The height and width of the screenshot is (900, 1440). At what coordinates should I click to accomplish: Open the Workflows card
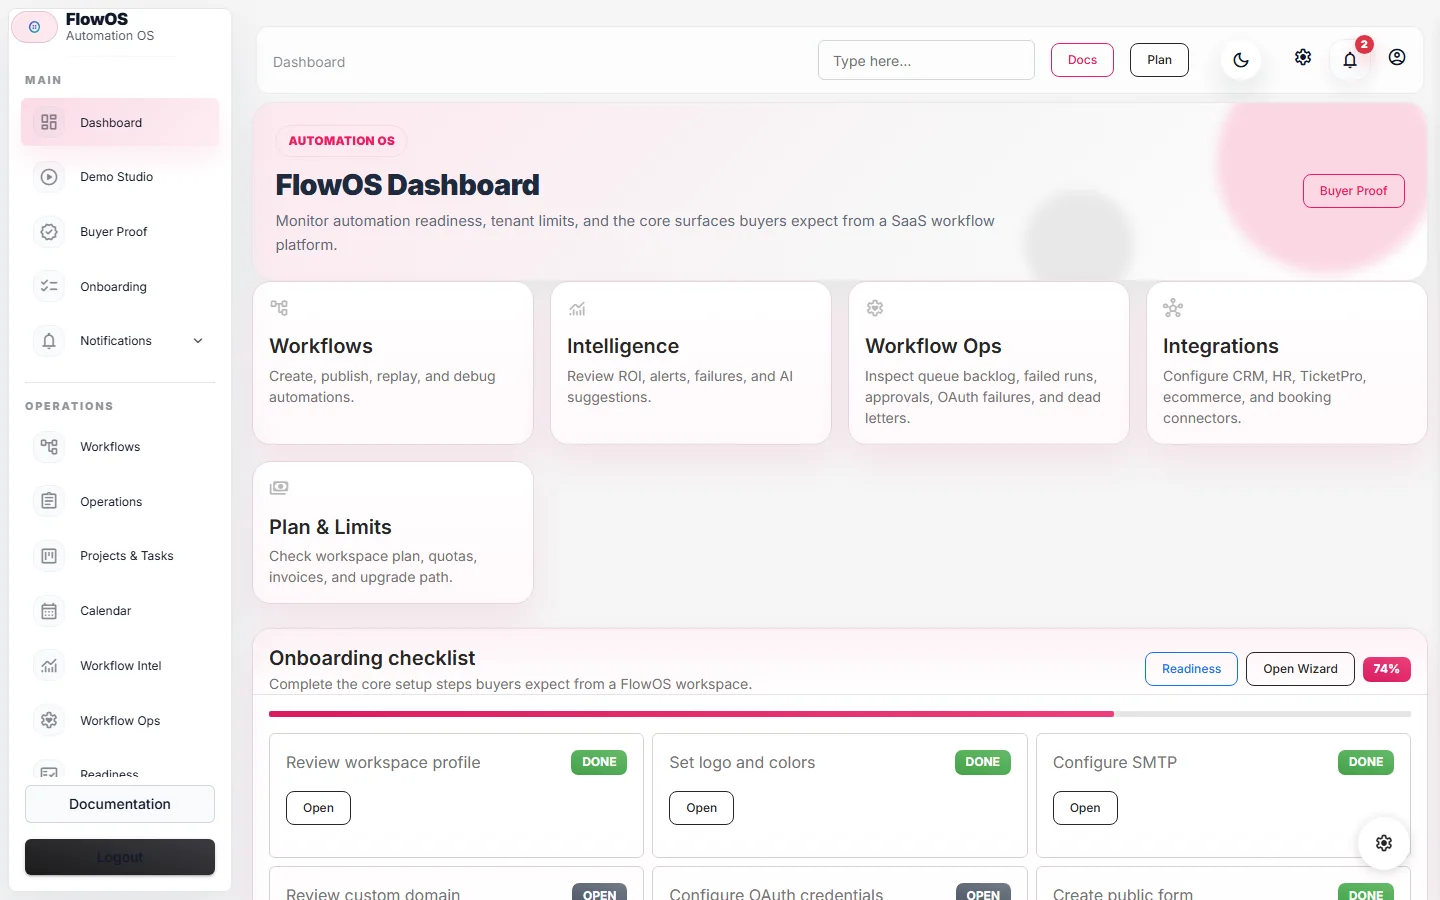coord(393,363)
